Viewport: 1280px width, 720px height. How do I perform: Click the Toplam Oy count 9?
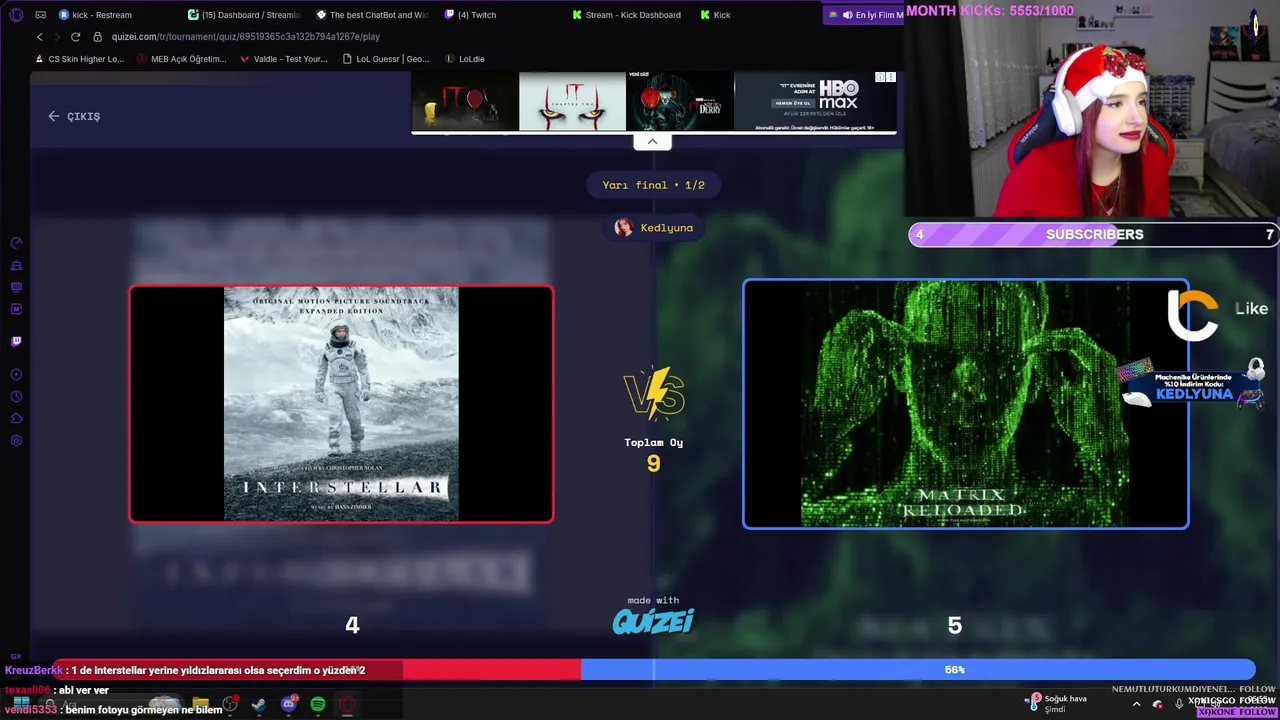pos(654,463)
